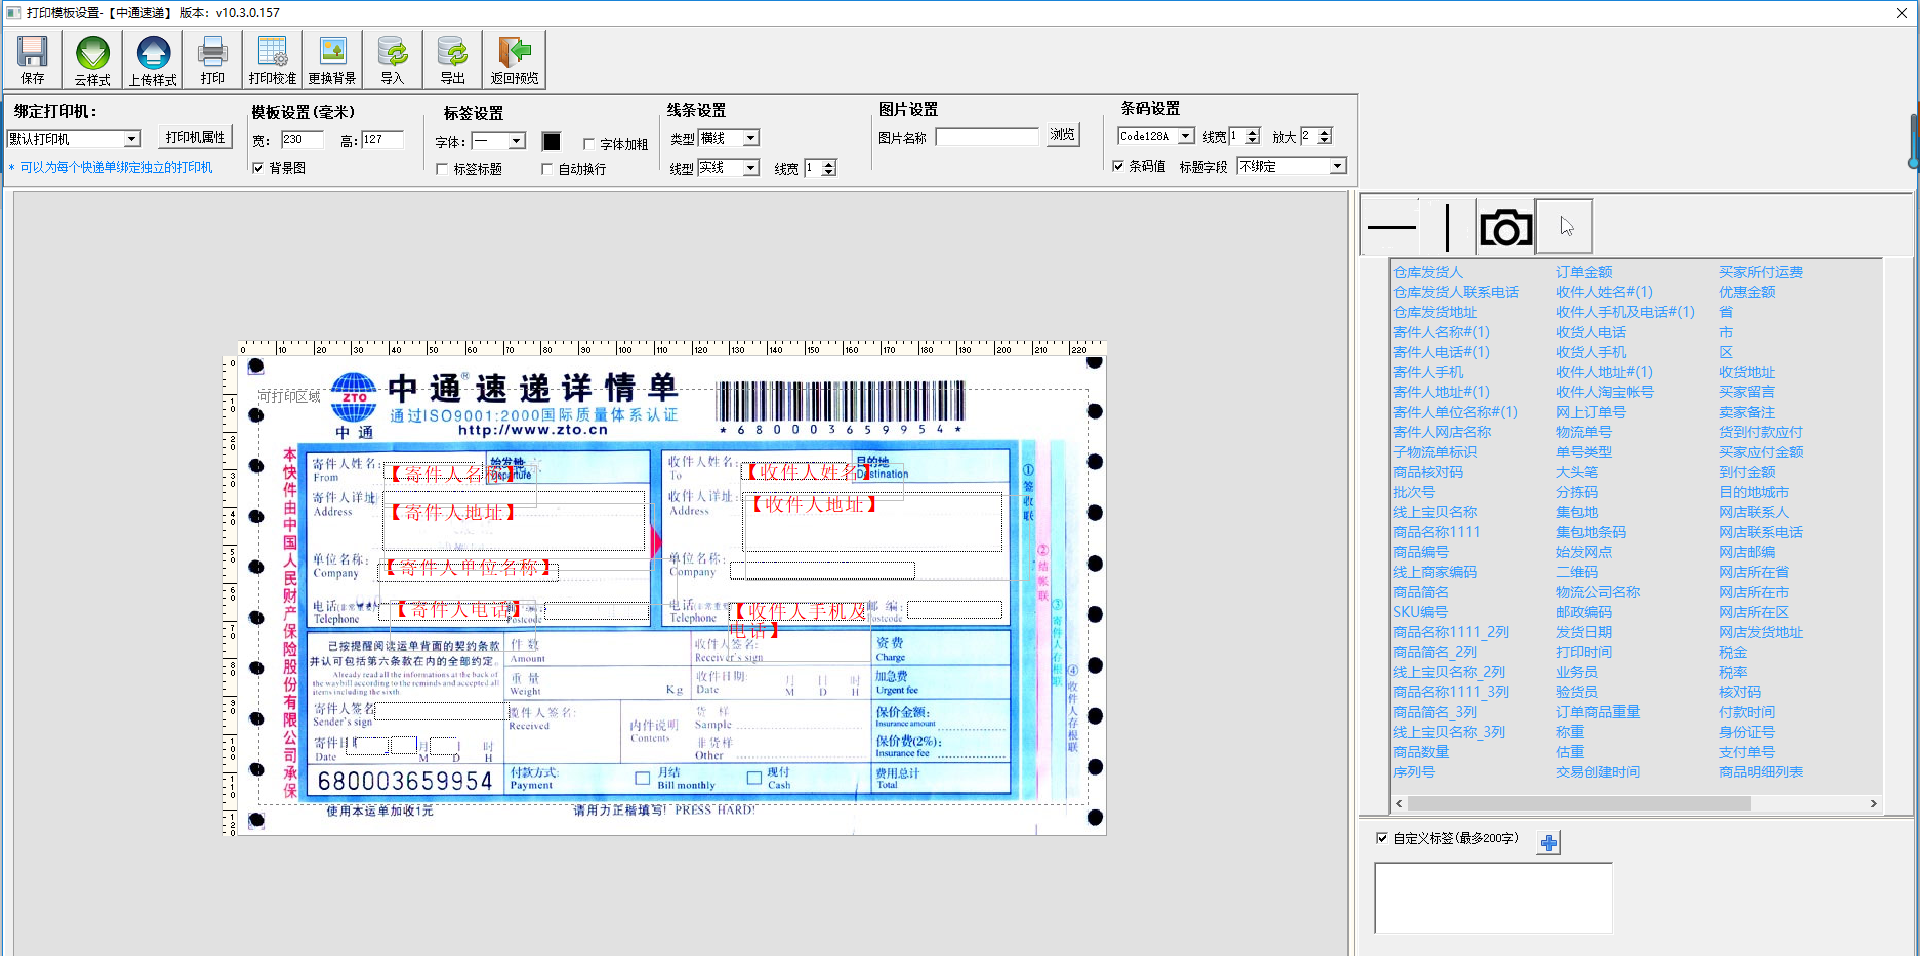
Task: Select field 买家留言
Action: (1747, 392)
